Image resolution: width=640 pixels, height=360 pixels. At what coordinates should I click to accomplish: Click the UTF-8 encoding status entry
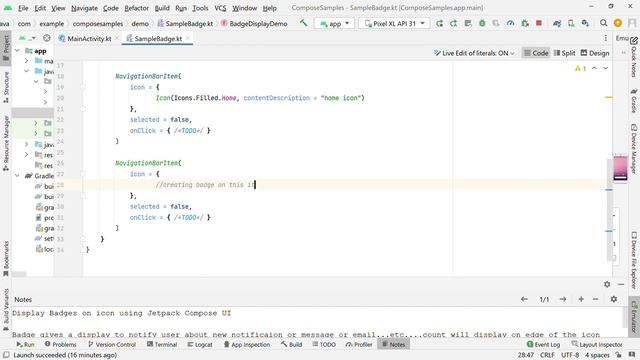(x=570, y=355)
